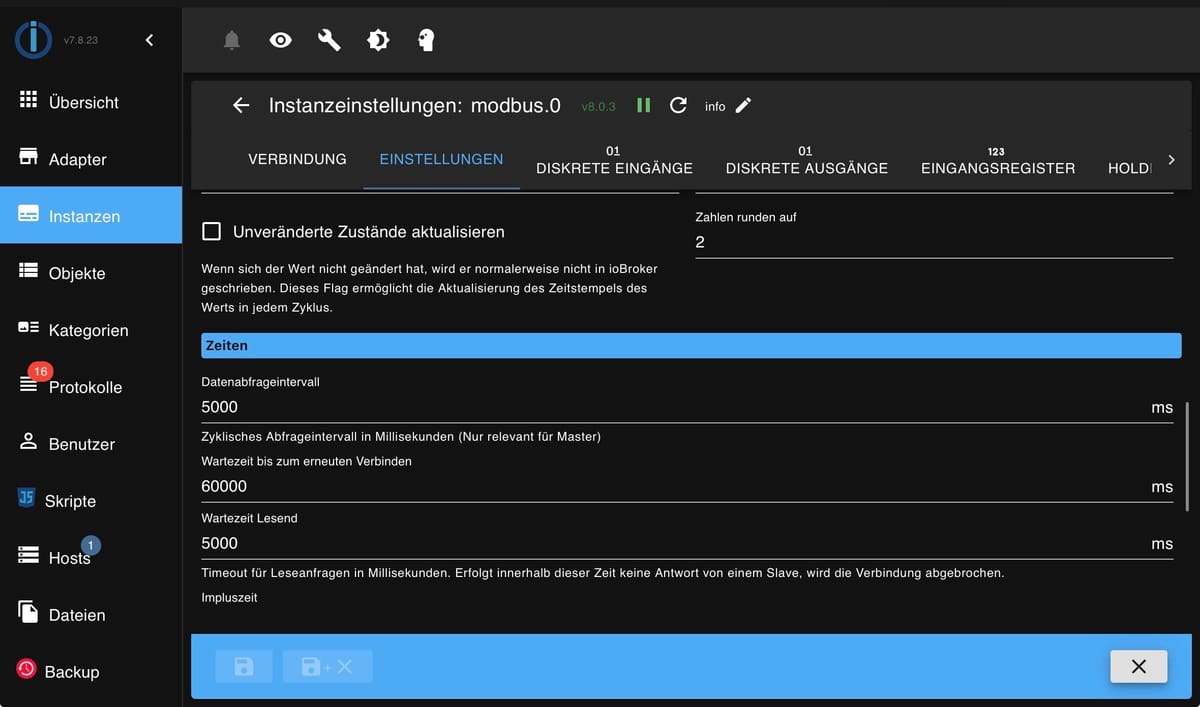Click the expert mode head icon

[x=426, y=40]
